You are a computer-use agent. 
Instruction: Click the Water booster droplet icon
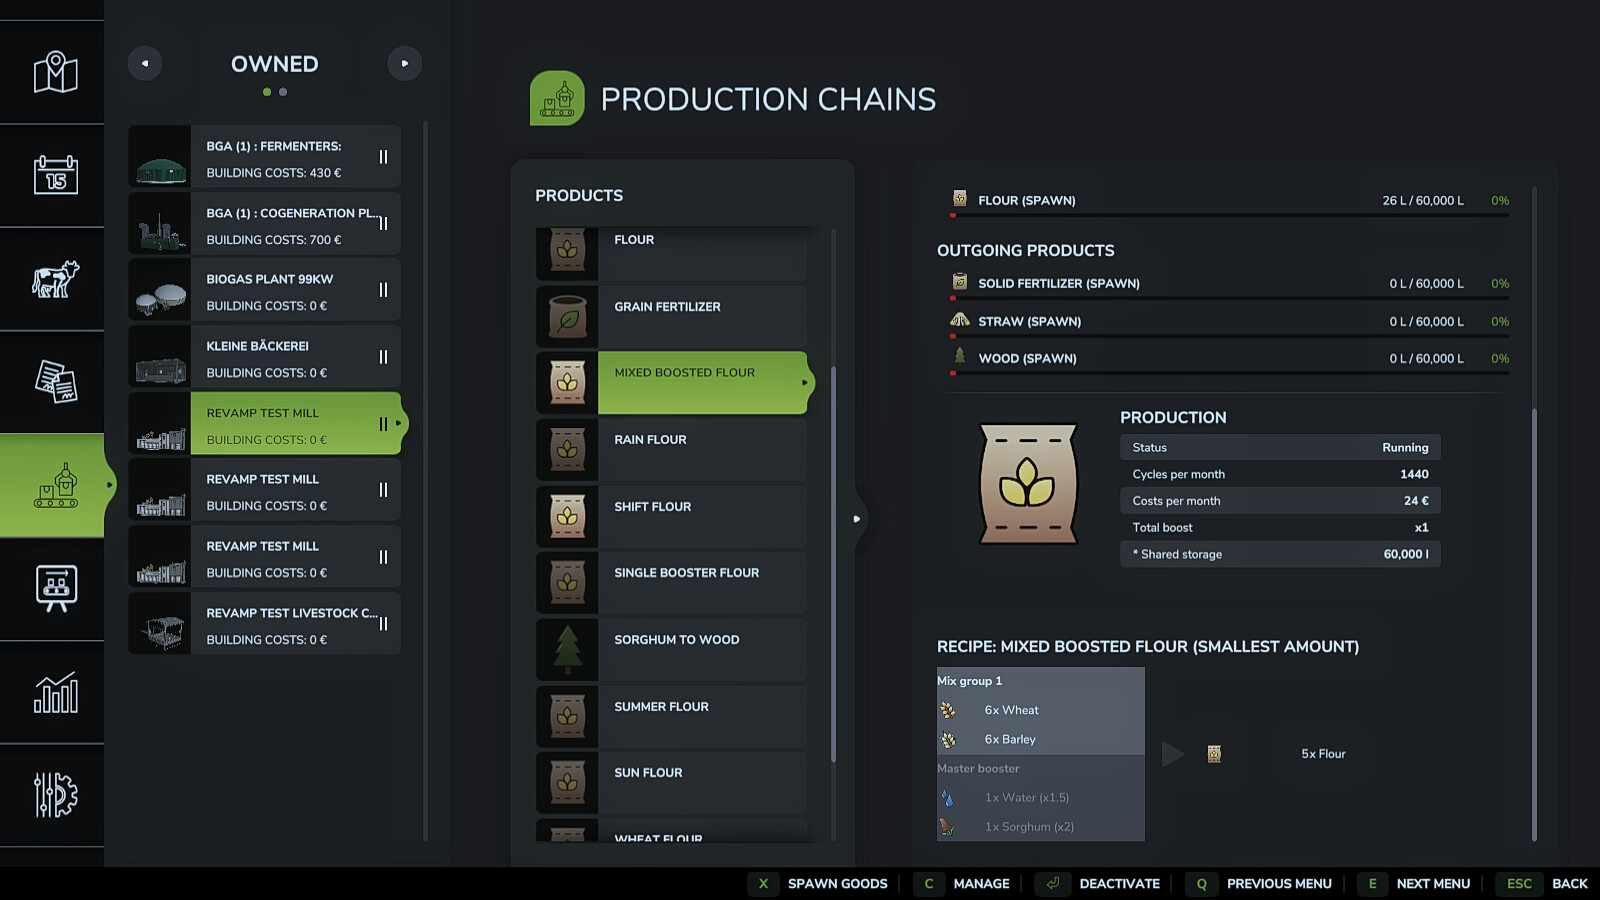[947, 798]
